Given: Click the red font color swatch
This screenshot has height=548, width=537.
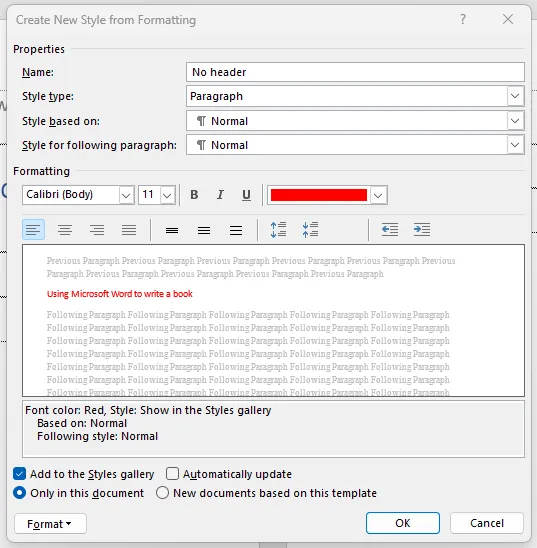Looking at the screenshot, I should [x=319, y=195].
